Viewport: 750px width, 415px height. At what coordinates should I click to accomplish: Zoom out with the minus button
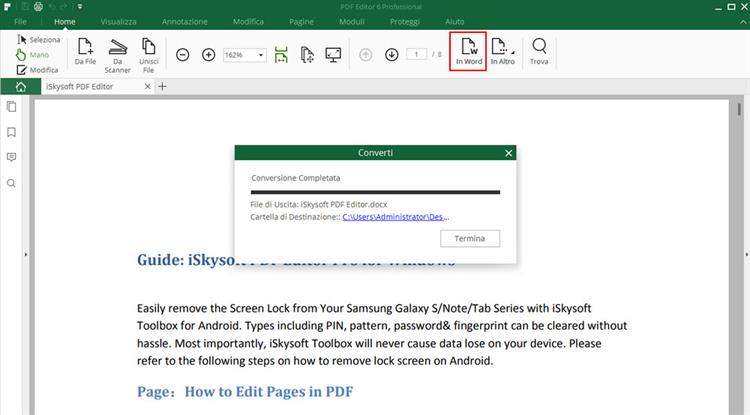(183, 55)
